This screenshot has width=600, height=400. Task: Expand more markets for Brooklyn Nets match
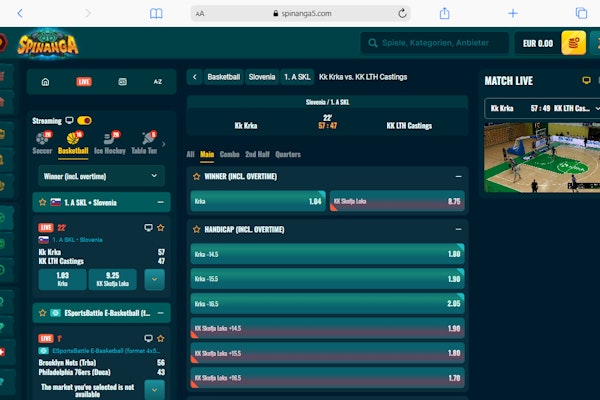point(155,390)
